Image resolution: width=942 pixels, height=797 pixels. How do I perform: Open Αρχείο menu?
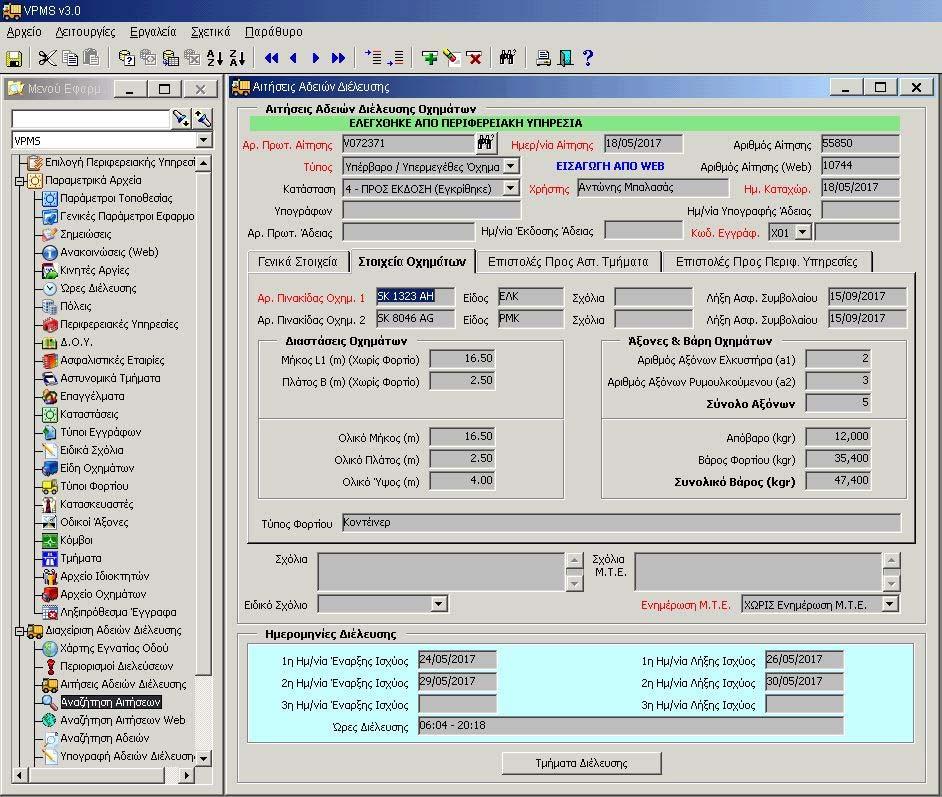24,32
